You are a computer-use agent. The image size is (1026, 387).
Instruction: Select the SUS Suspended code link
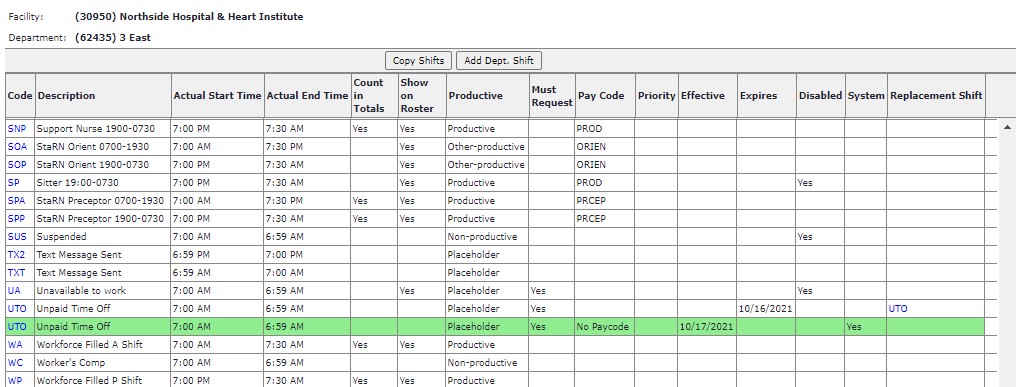click(x=17, y=236)
